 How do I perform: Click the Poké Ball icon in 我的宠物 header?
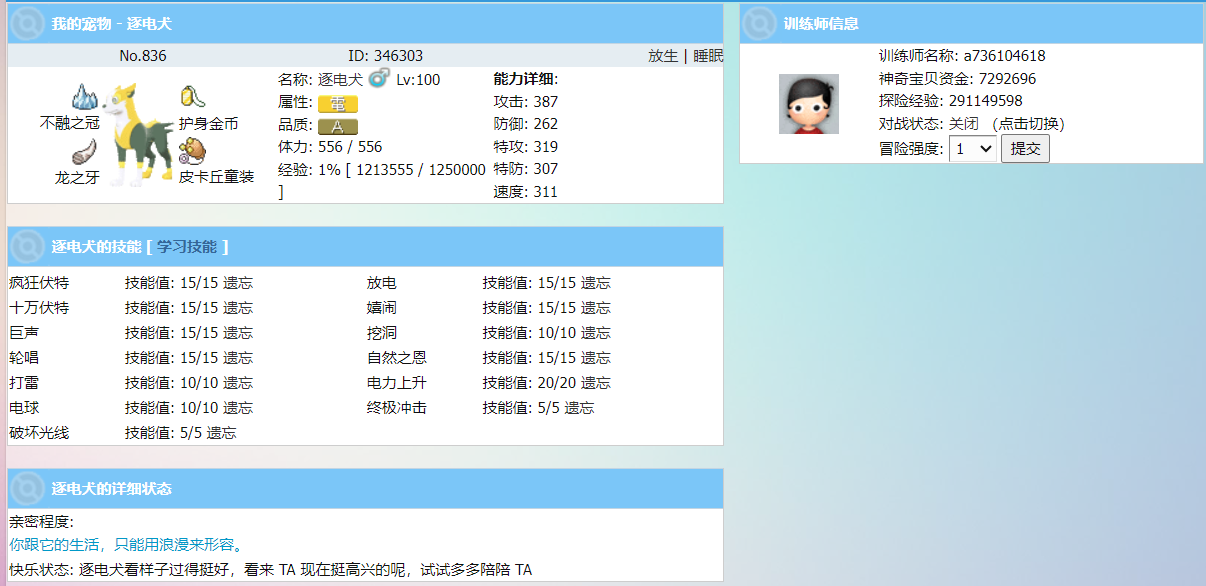click(x=28, y=23)
